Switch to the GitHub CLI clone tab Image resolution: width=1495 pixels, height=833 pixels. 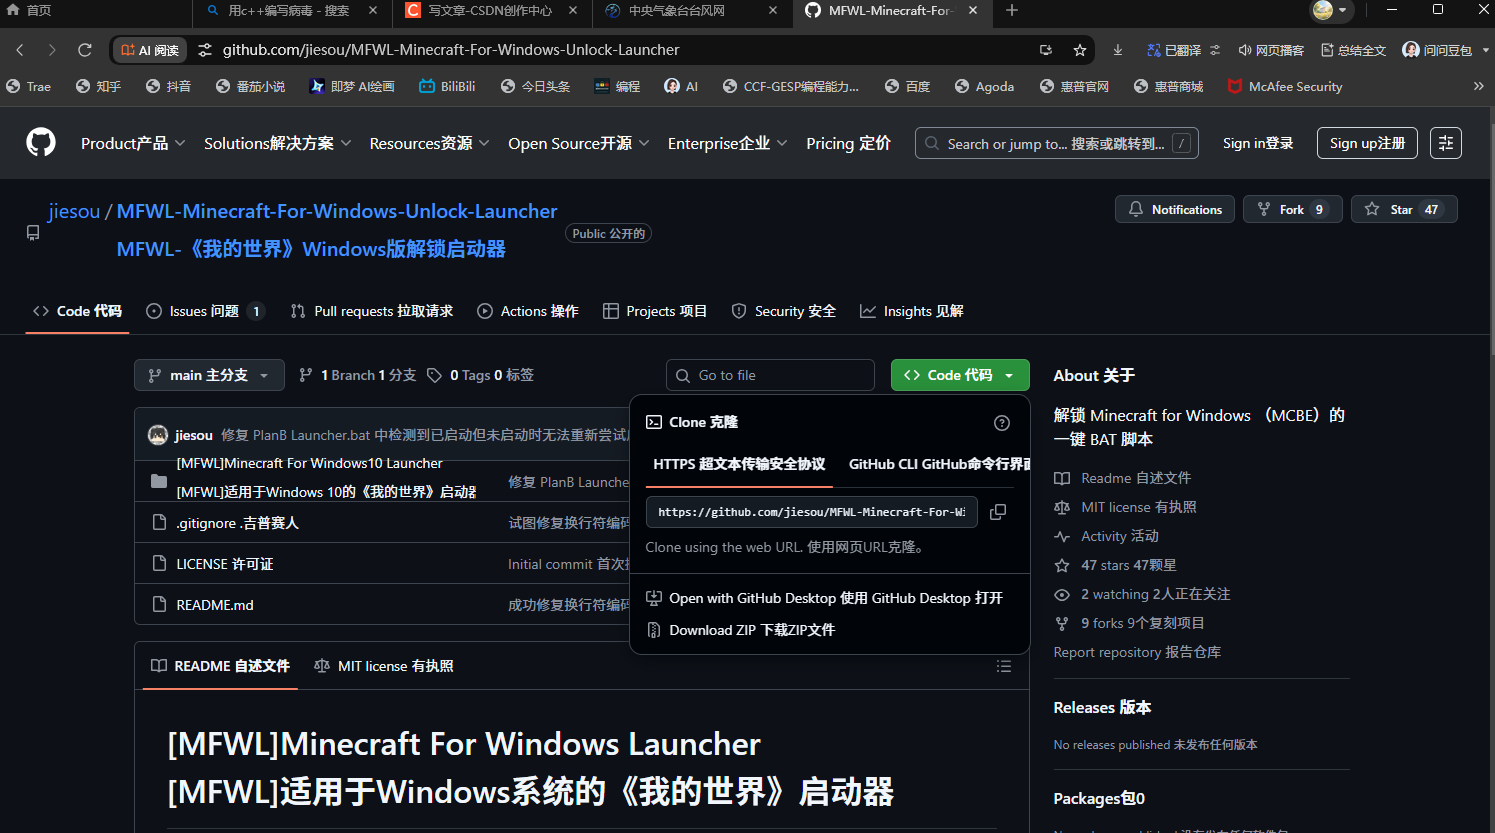(x=935, y=464)
